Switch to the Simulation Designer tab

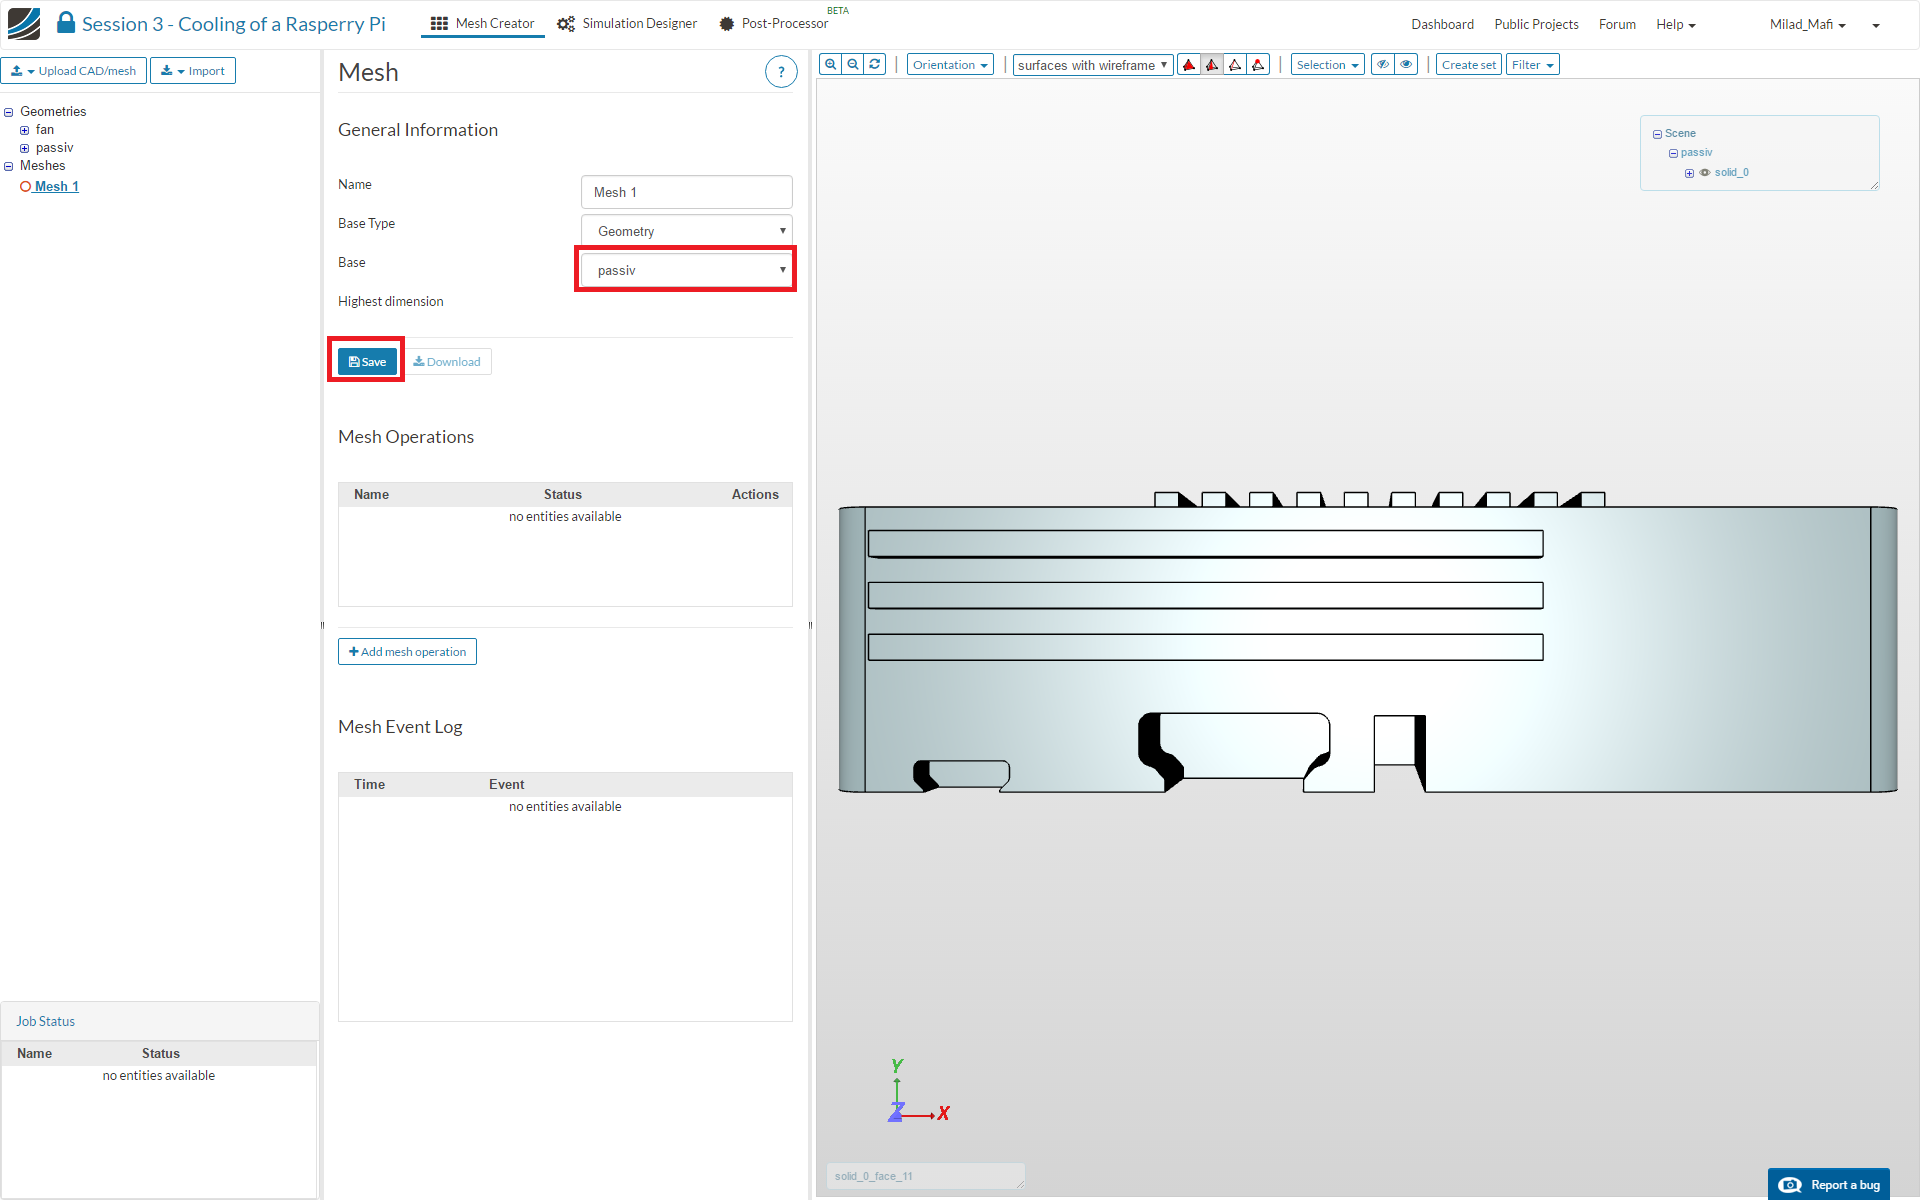627,24
